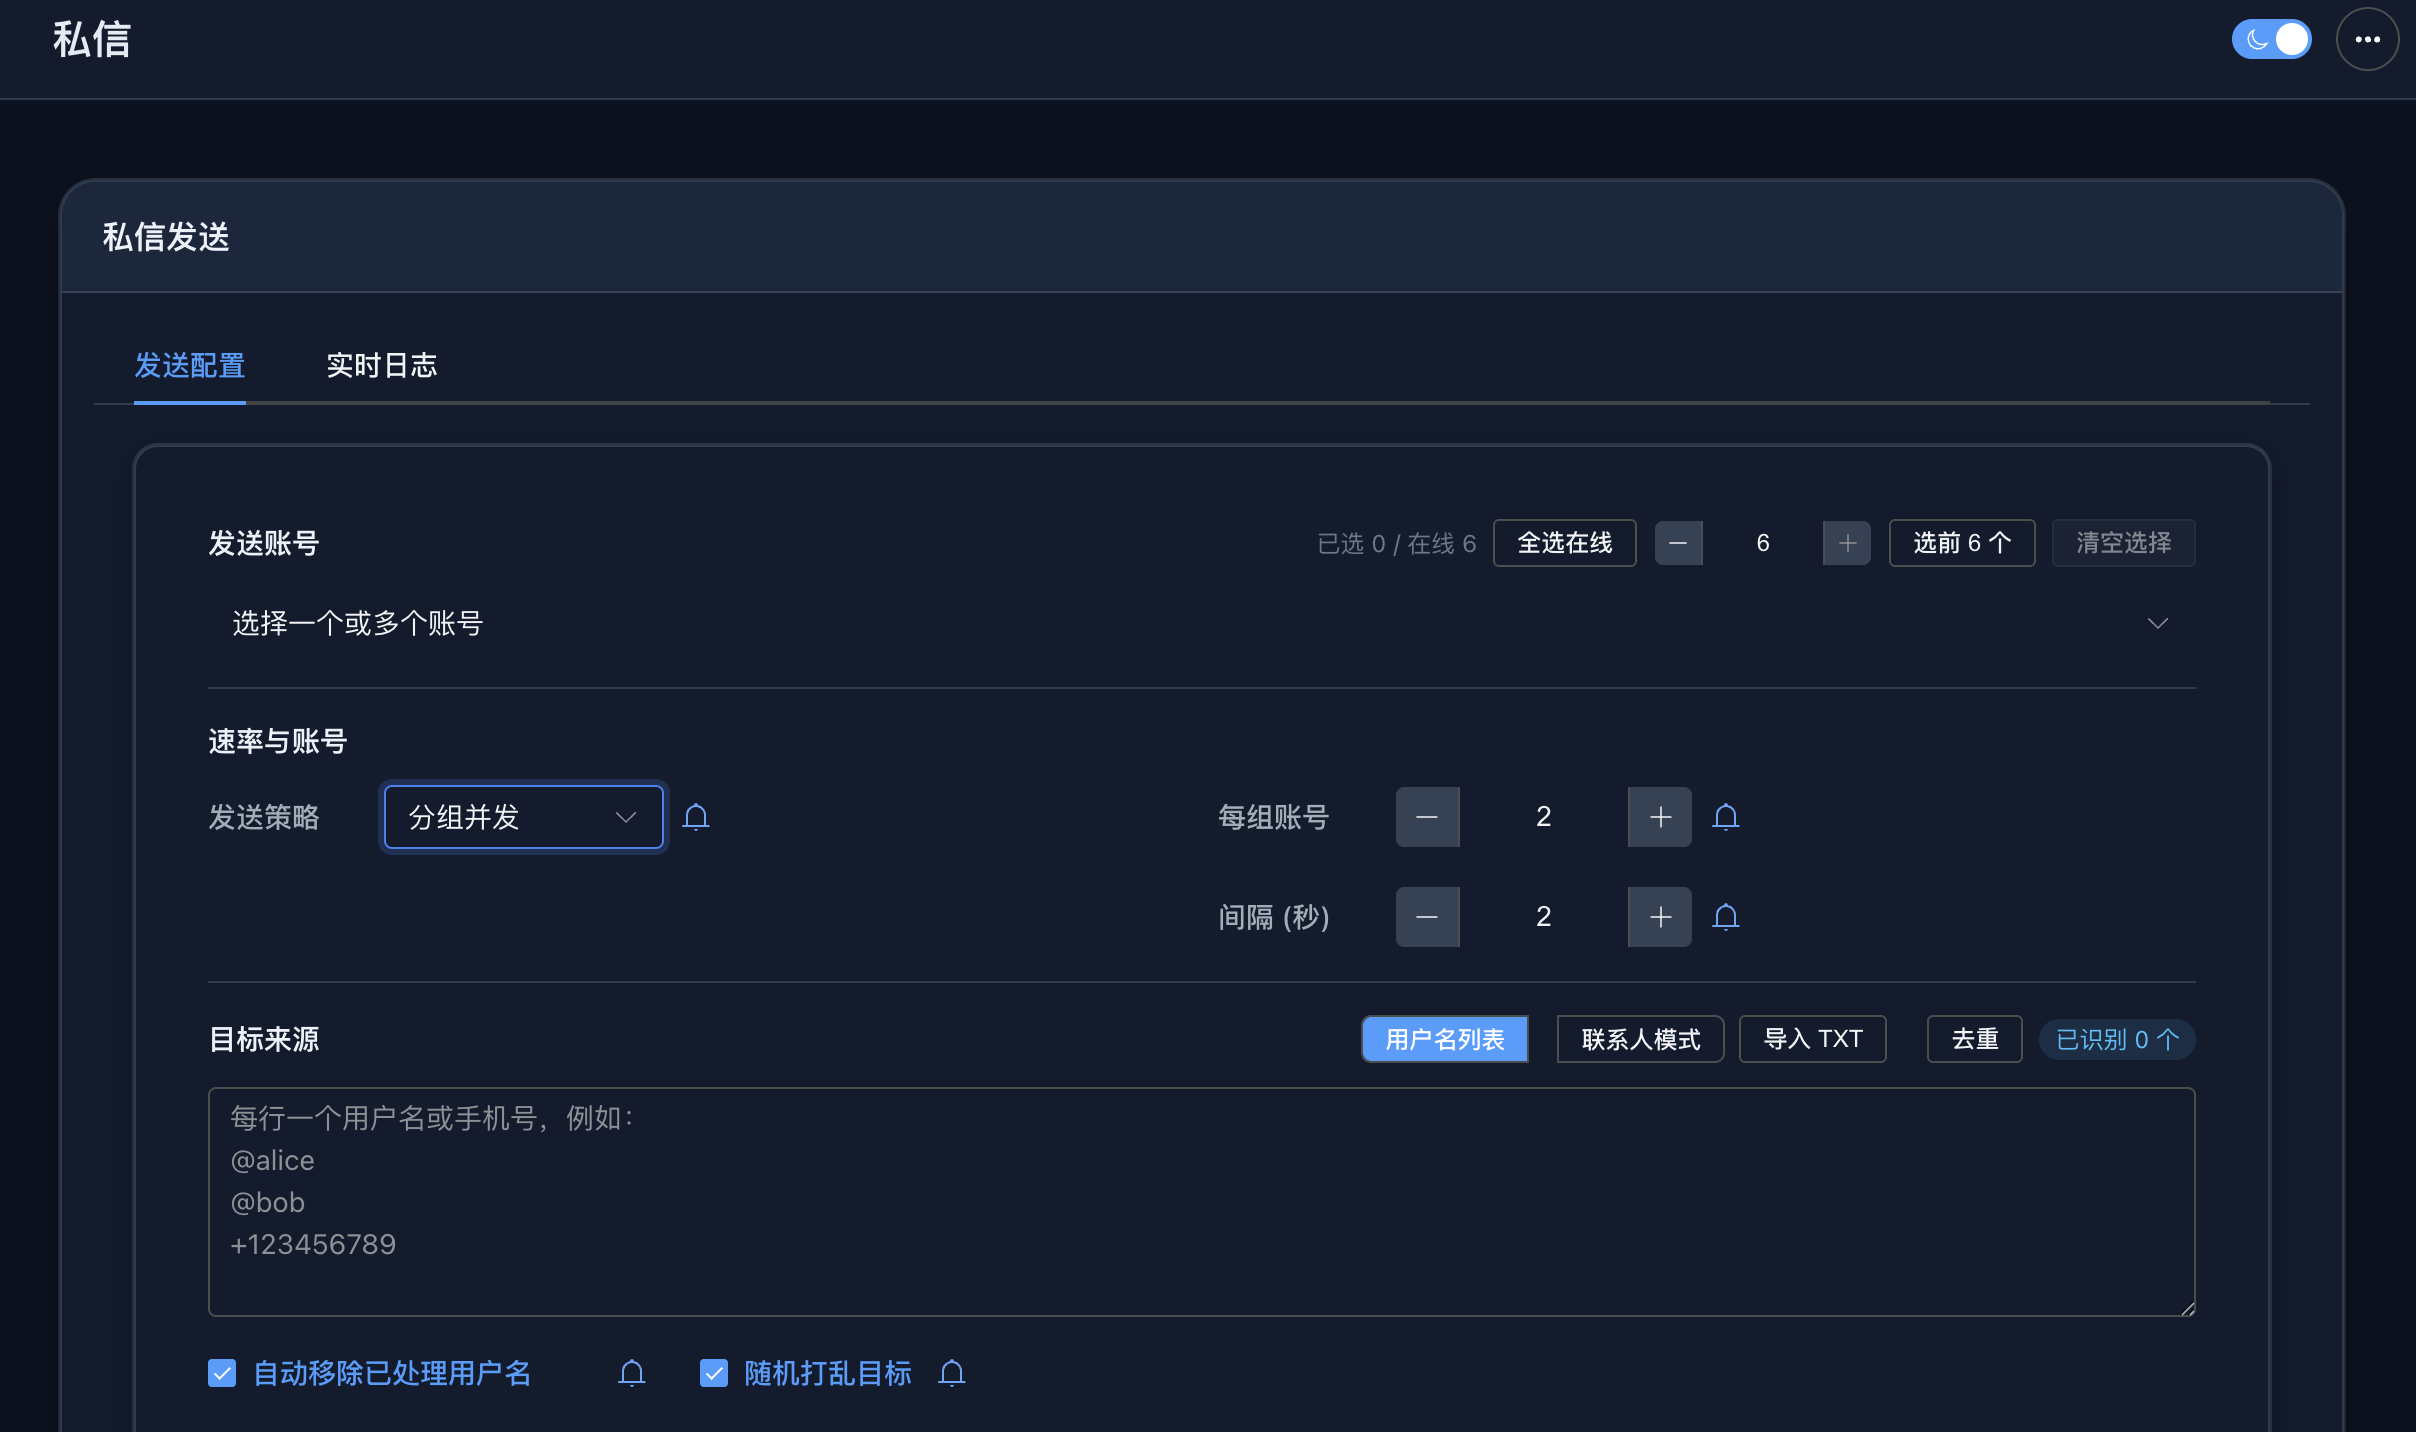Click inside the username list text area
Screen dimensions: 2416x1432
1200,1200
